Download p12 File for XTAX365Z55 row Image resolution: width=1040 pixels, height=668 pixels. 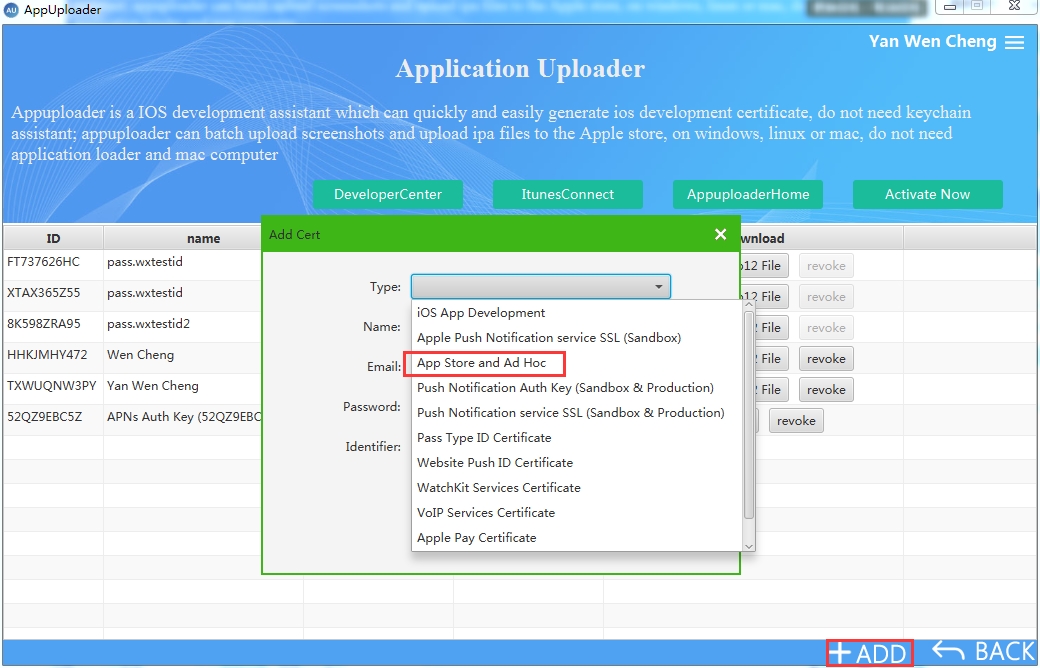tap(764, 297)
